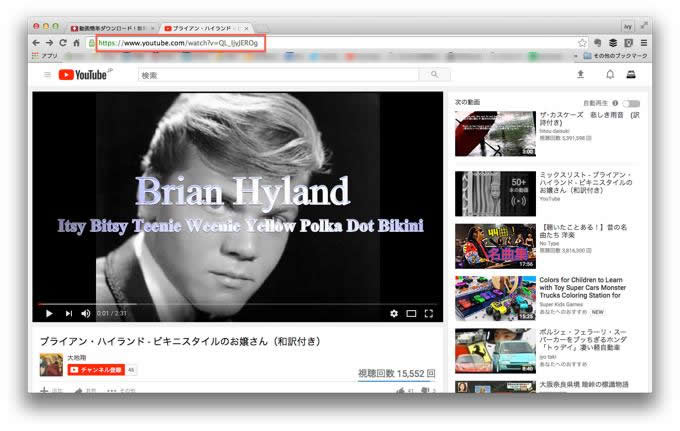Open YouTube notifications bell

(609, 75)
